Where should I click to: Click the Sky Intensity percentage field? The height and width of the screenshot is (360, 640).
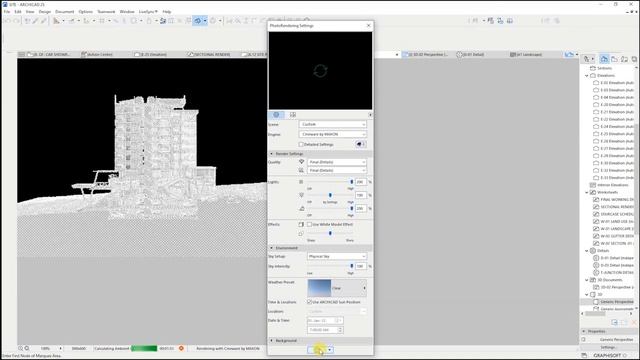click(x=361, y=266)
